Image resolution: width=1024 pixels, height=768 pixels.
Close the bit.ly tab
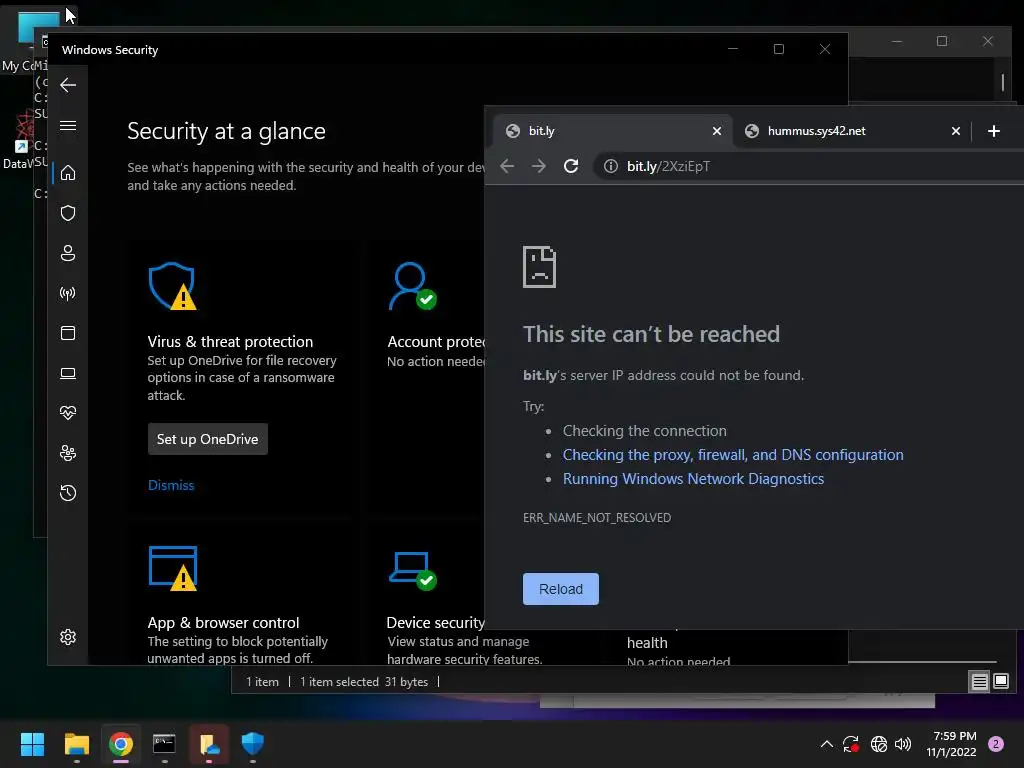(x=716, y=131)
